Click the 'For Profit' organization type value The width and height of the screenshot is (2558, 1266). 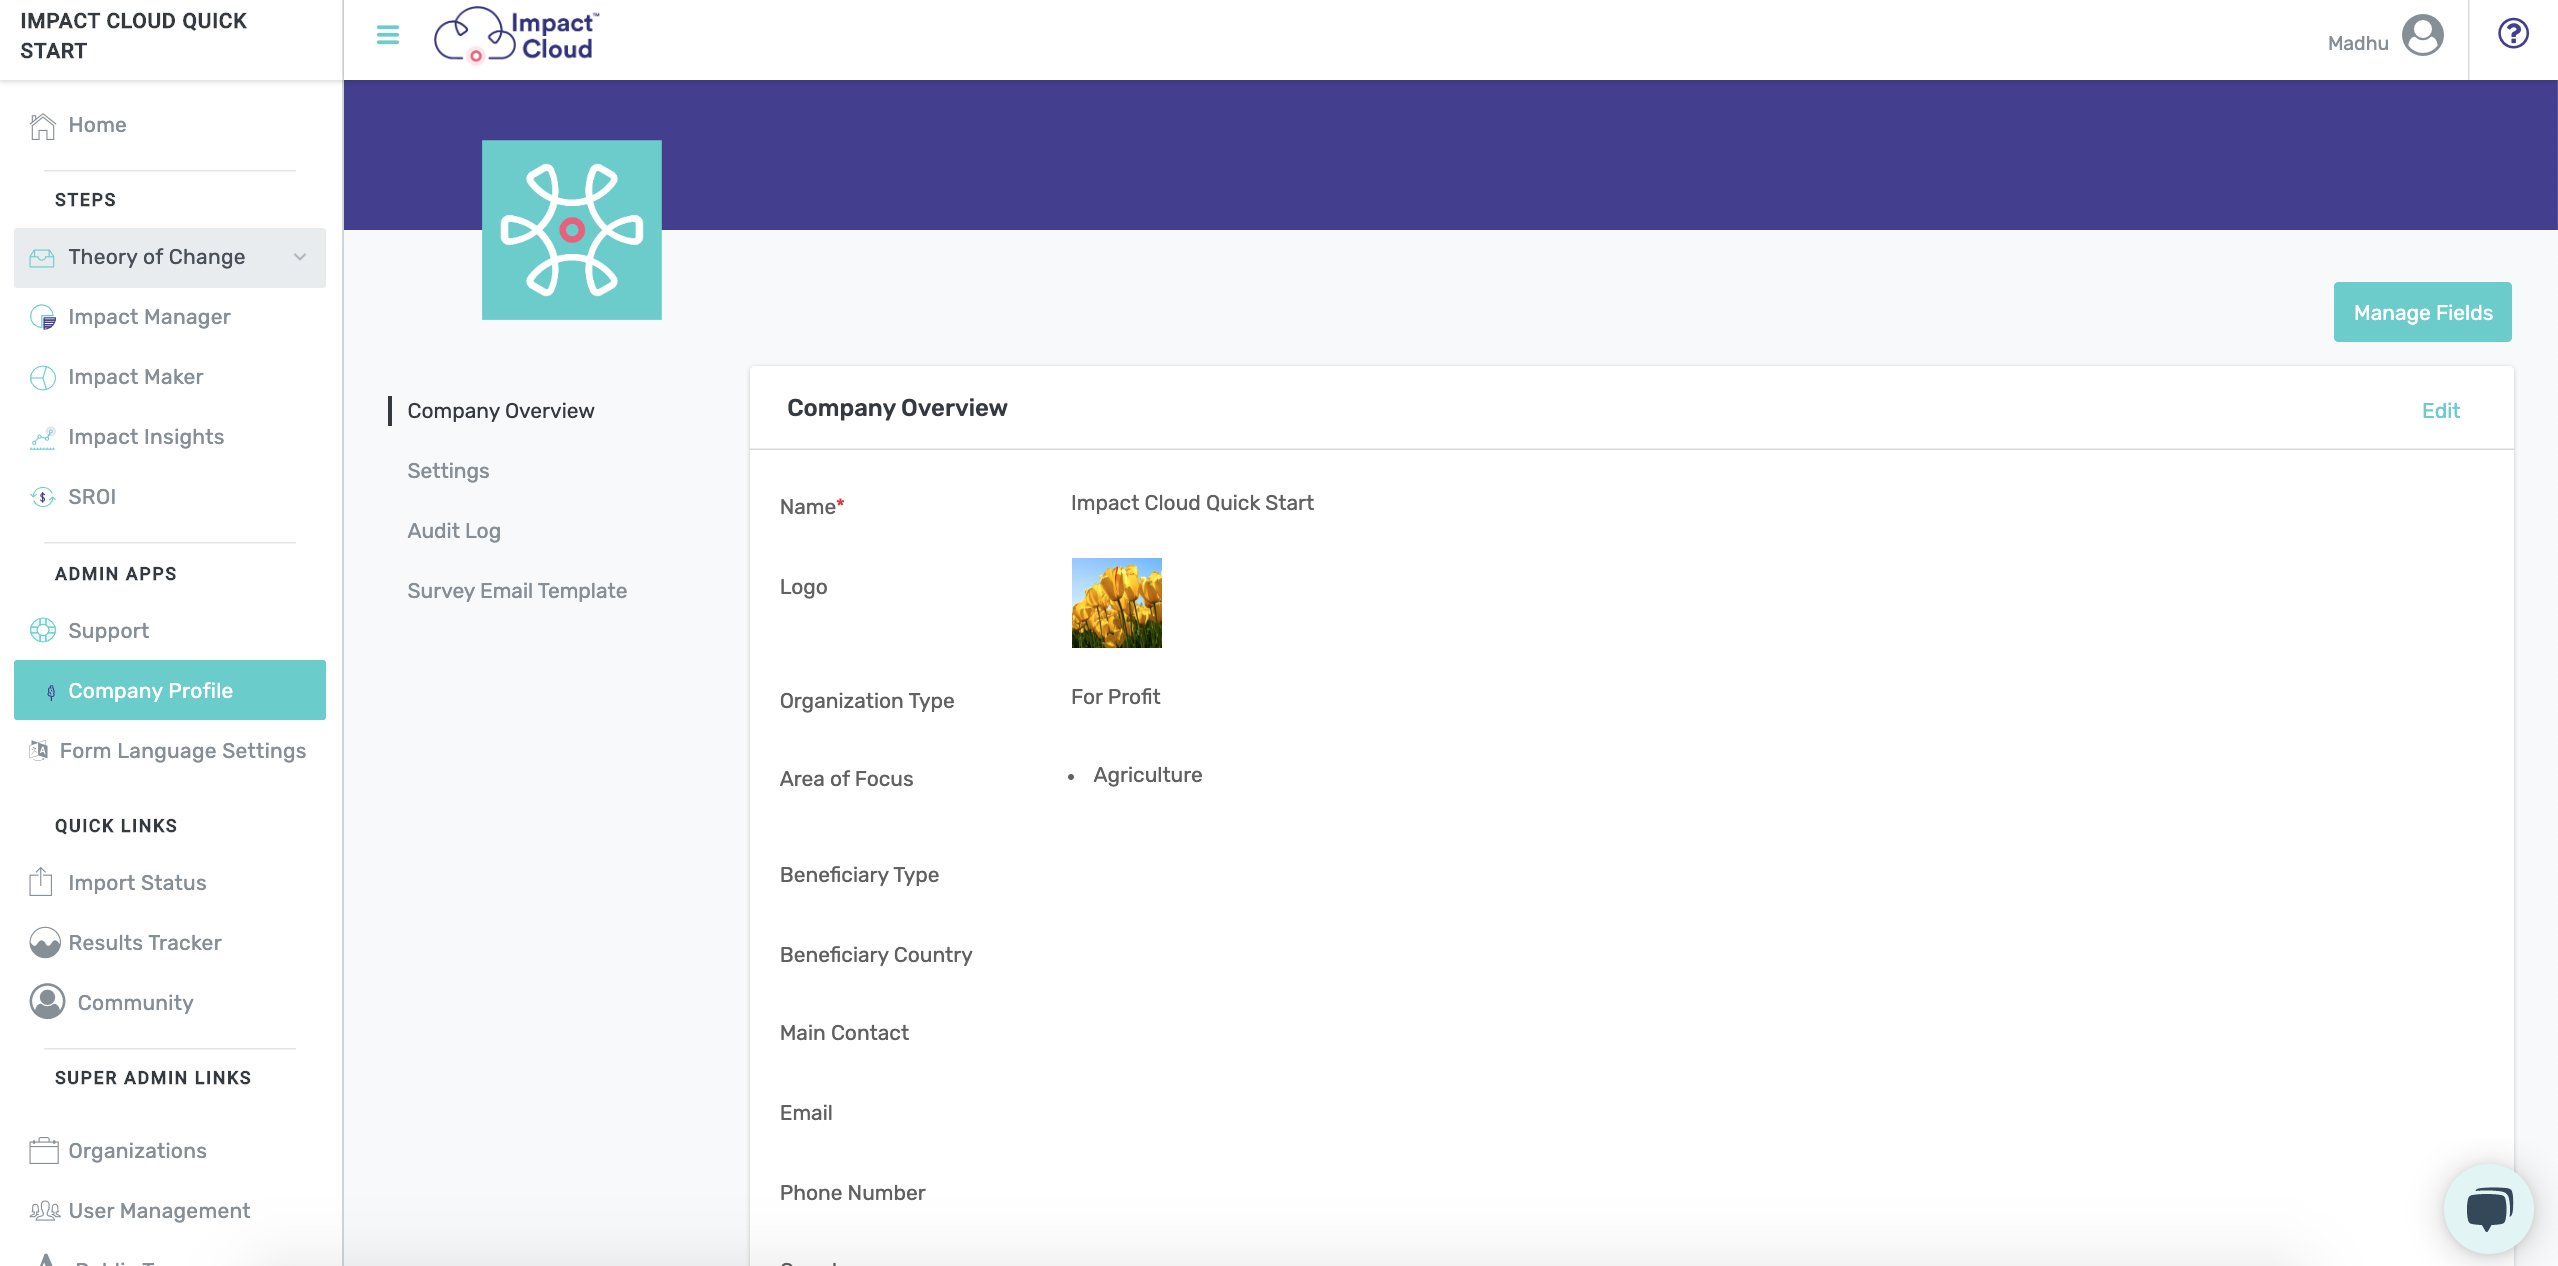click(x=1115, y=697)
